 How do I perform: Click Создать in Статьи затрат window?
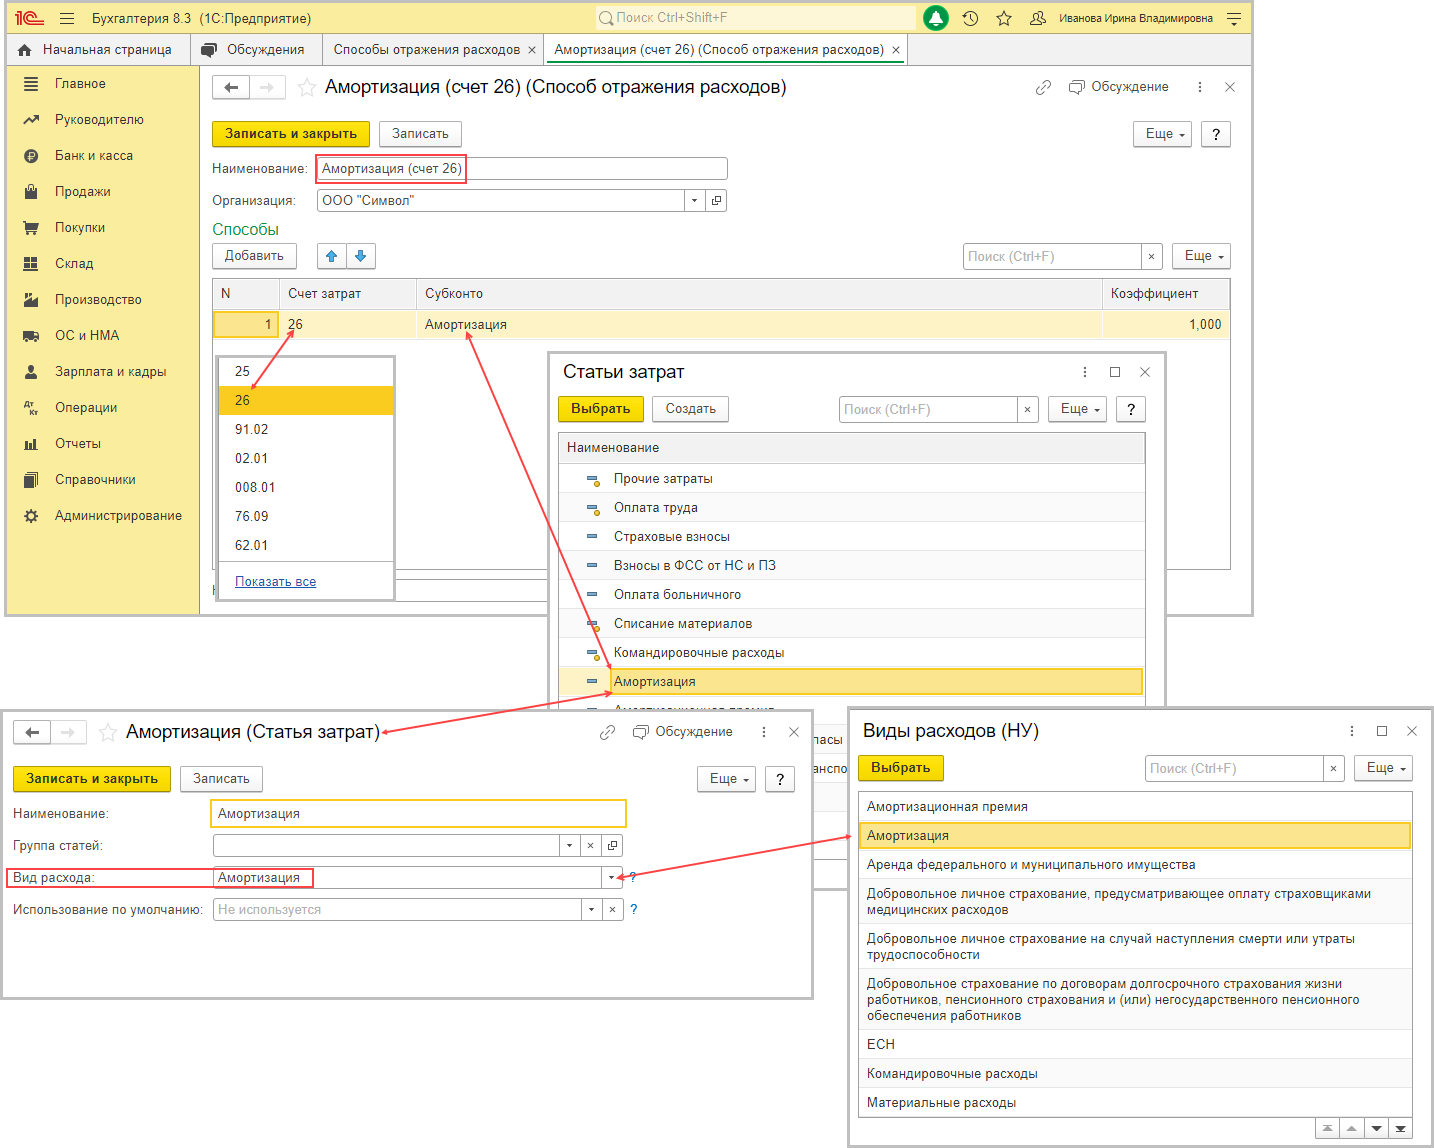click(x=691, y=409)
